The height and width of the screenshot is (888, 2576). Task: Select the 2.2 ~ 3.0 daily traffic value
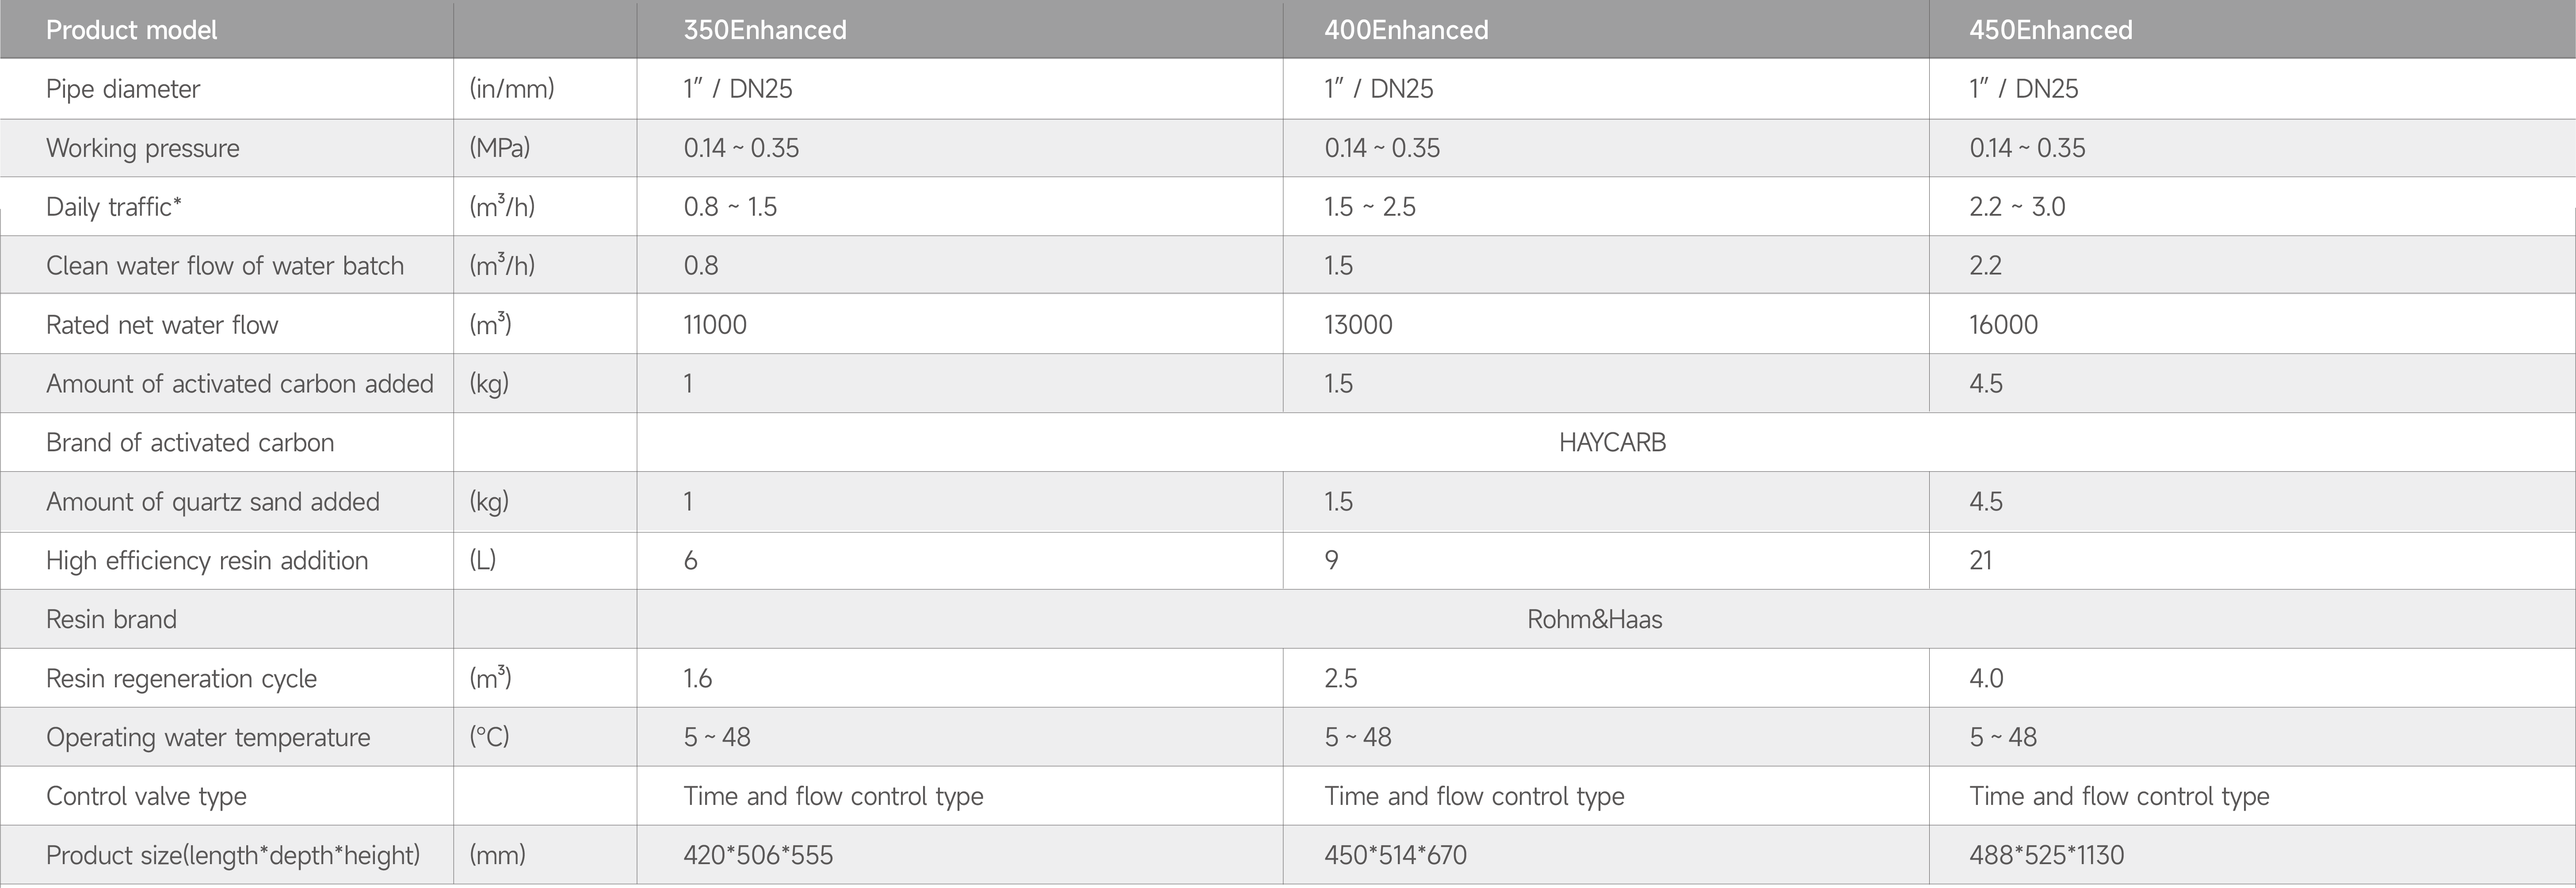coord(2017,207)
